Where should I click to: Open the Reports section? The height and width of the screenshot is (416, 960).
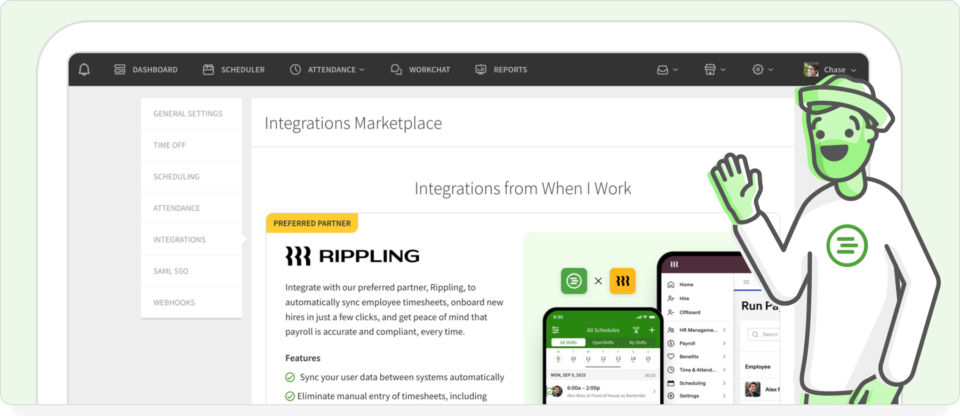click(500, 70)
